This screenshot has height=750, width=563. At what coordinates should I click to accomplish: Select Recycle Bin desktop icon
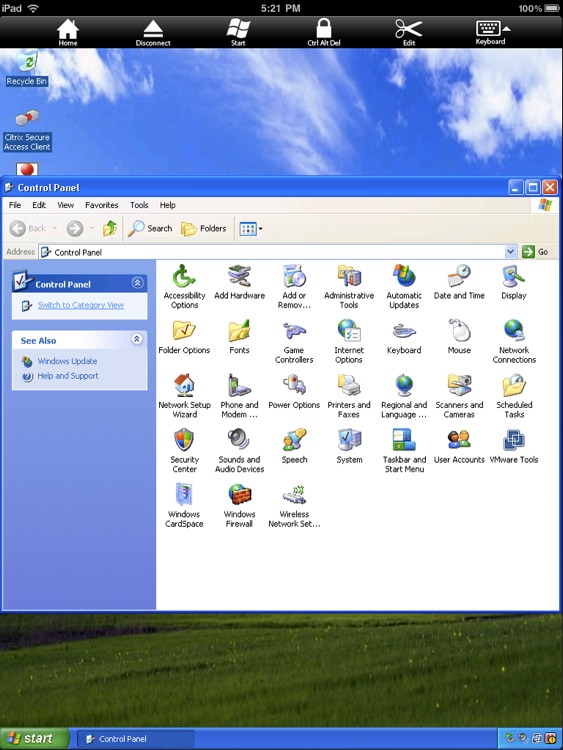click(x=27, y=68)
